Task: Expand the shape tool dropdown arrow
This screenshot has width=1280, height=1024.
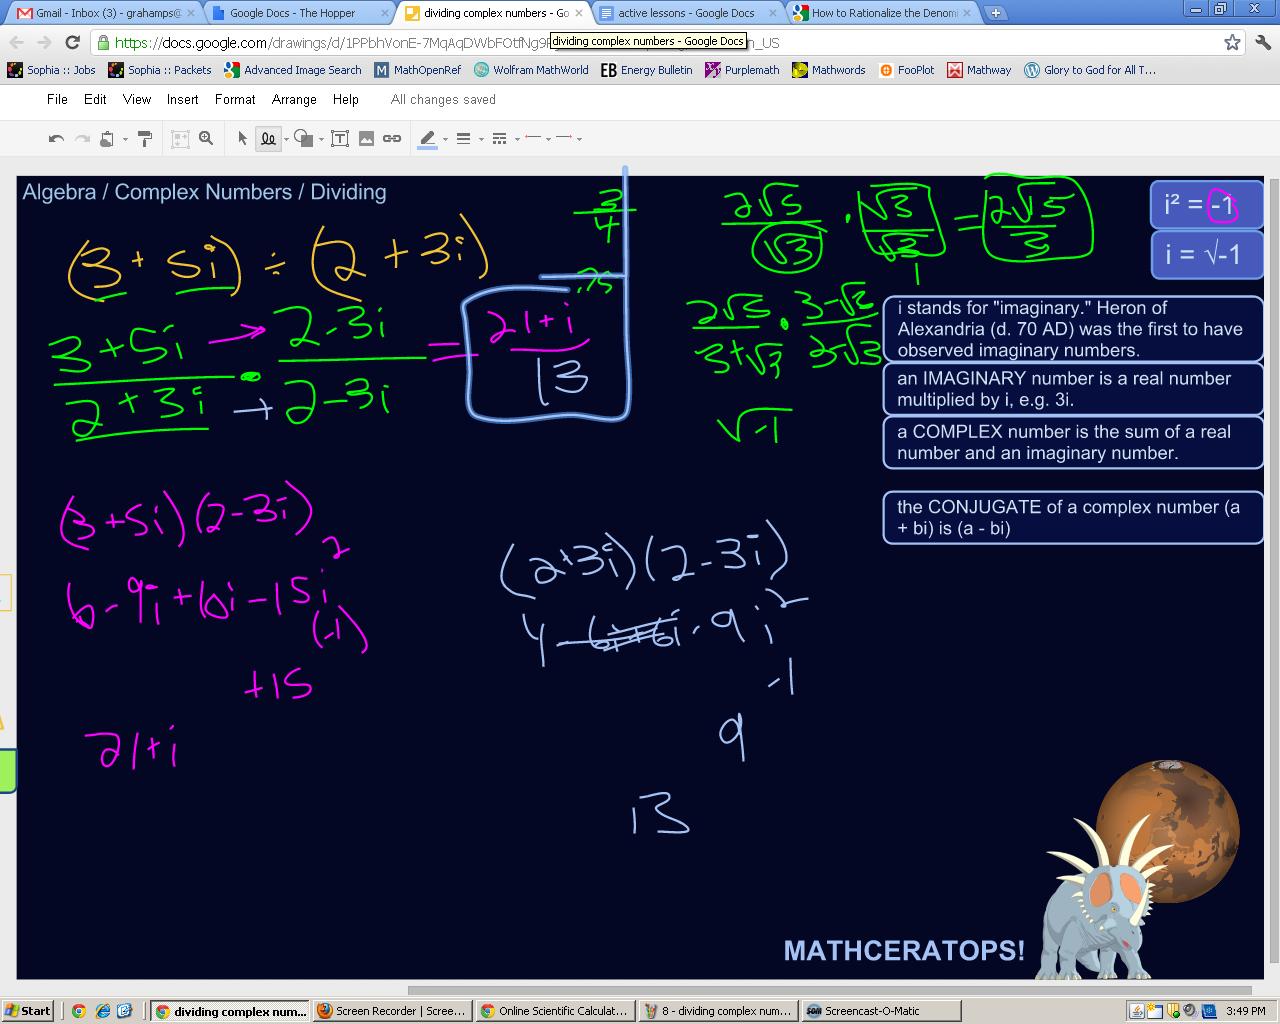Action: pyautogui.click(x=321, y=140)
